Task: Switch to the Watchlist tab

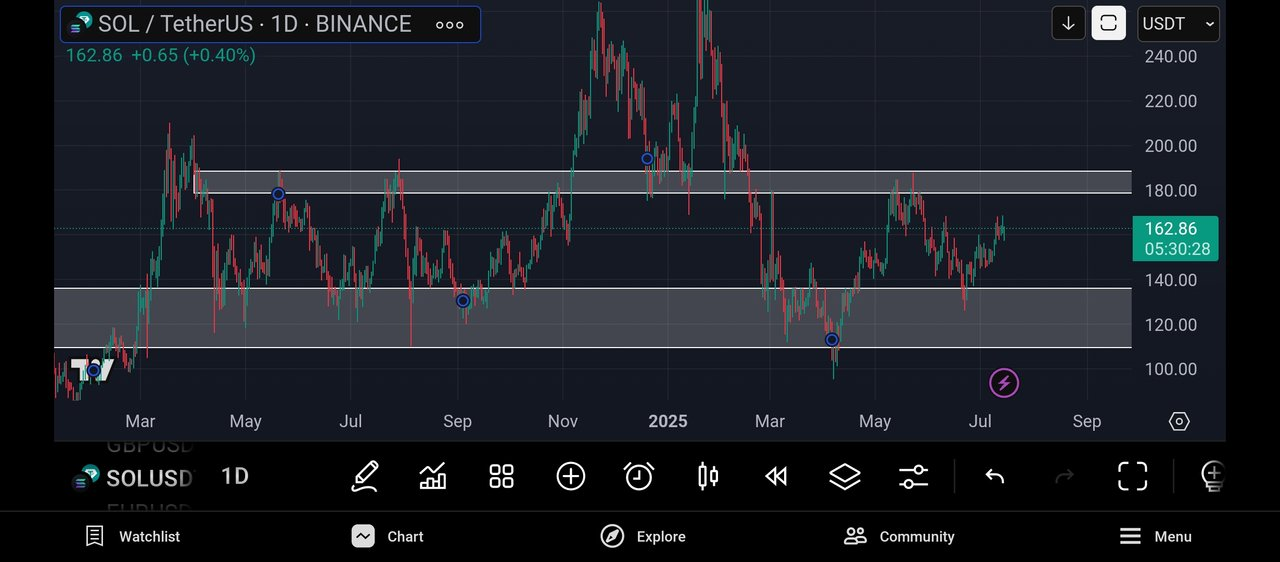Action: coord(133,537)
